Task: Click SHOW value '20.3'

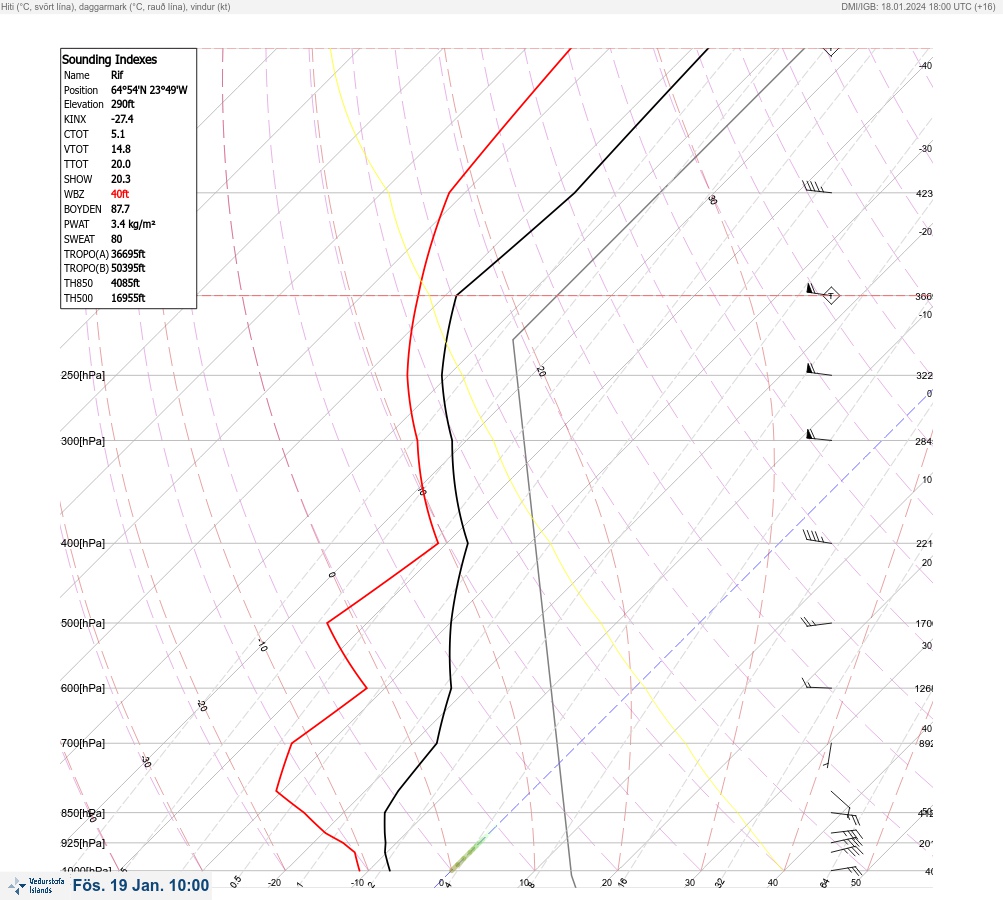Action: [x=121, y=179]
